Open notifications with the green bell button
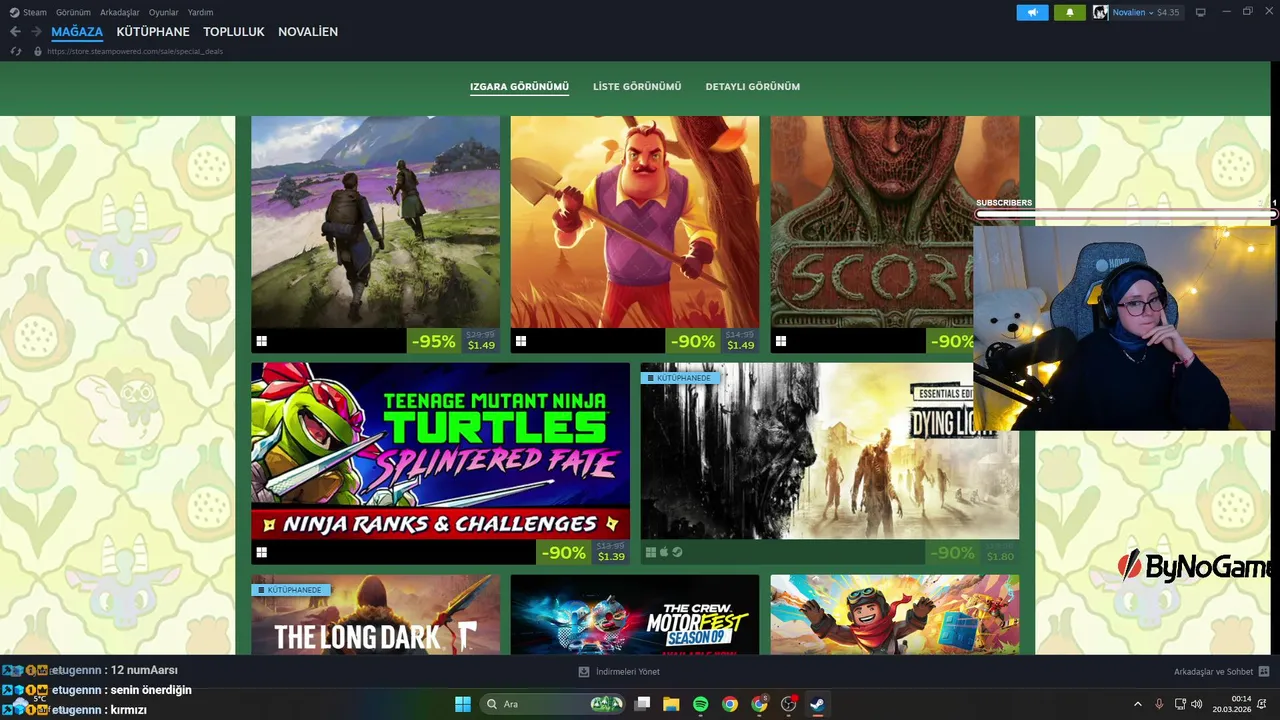Image resolution: width=1280 pixels, height=720 pixels. 1069,12
